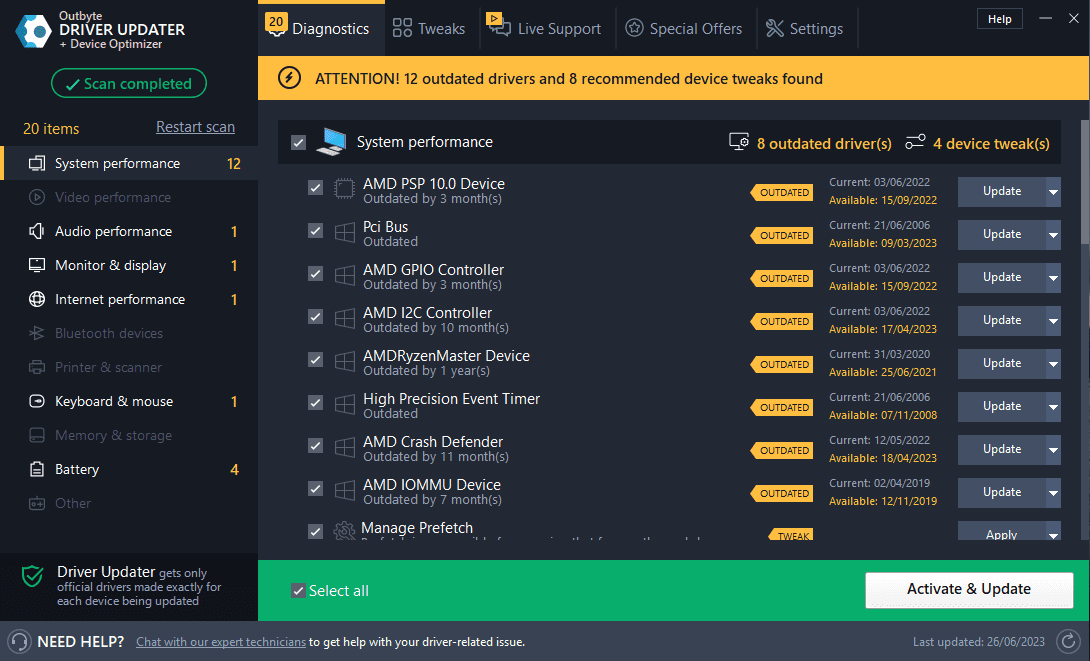Click the Help button

pyautogui.click(x=1000, y=19)
